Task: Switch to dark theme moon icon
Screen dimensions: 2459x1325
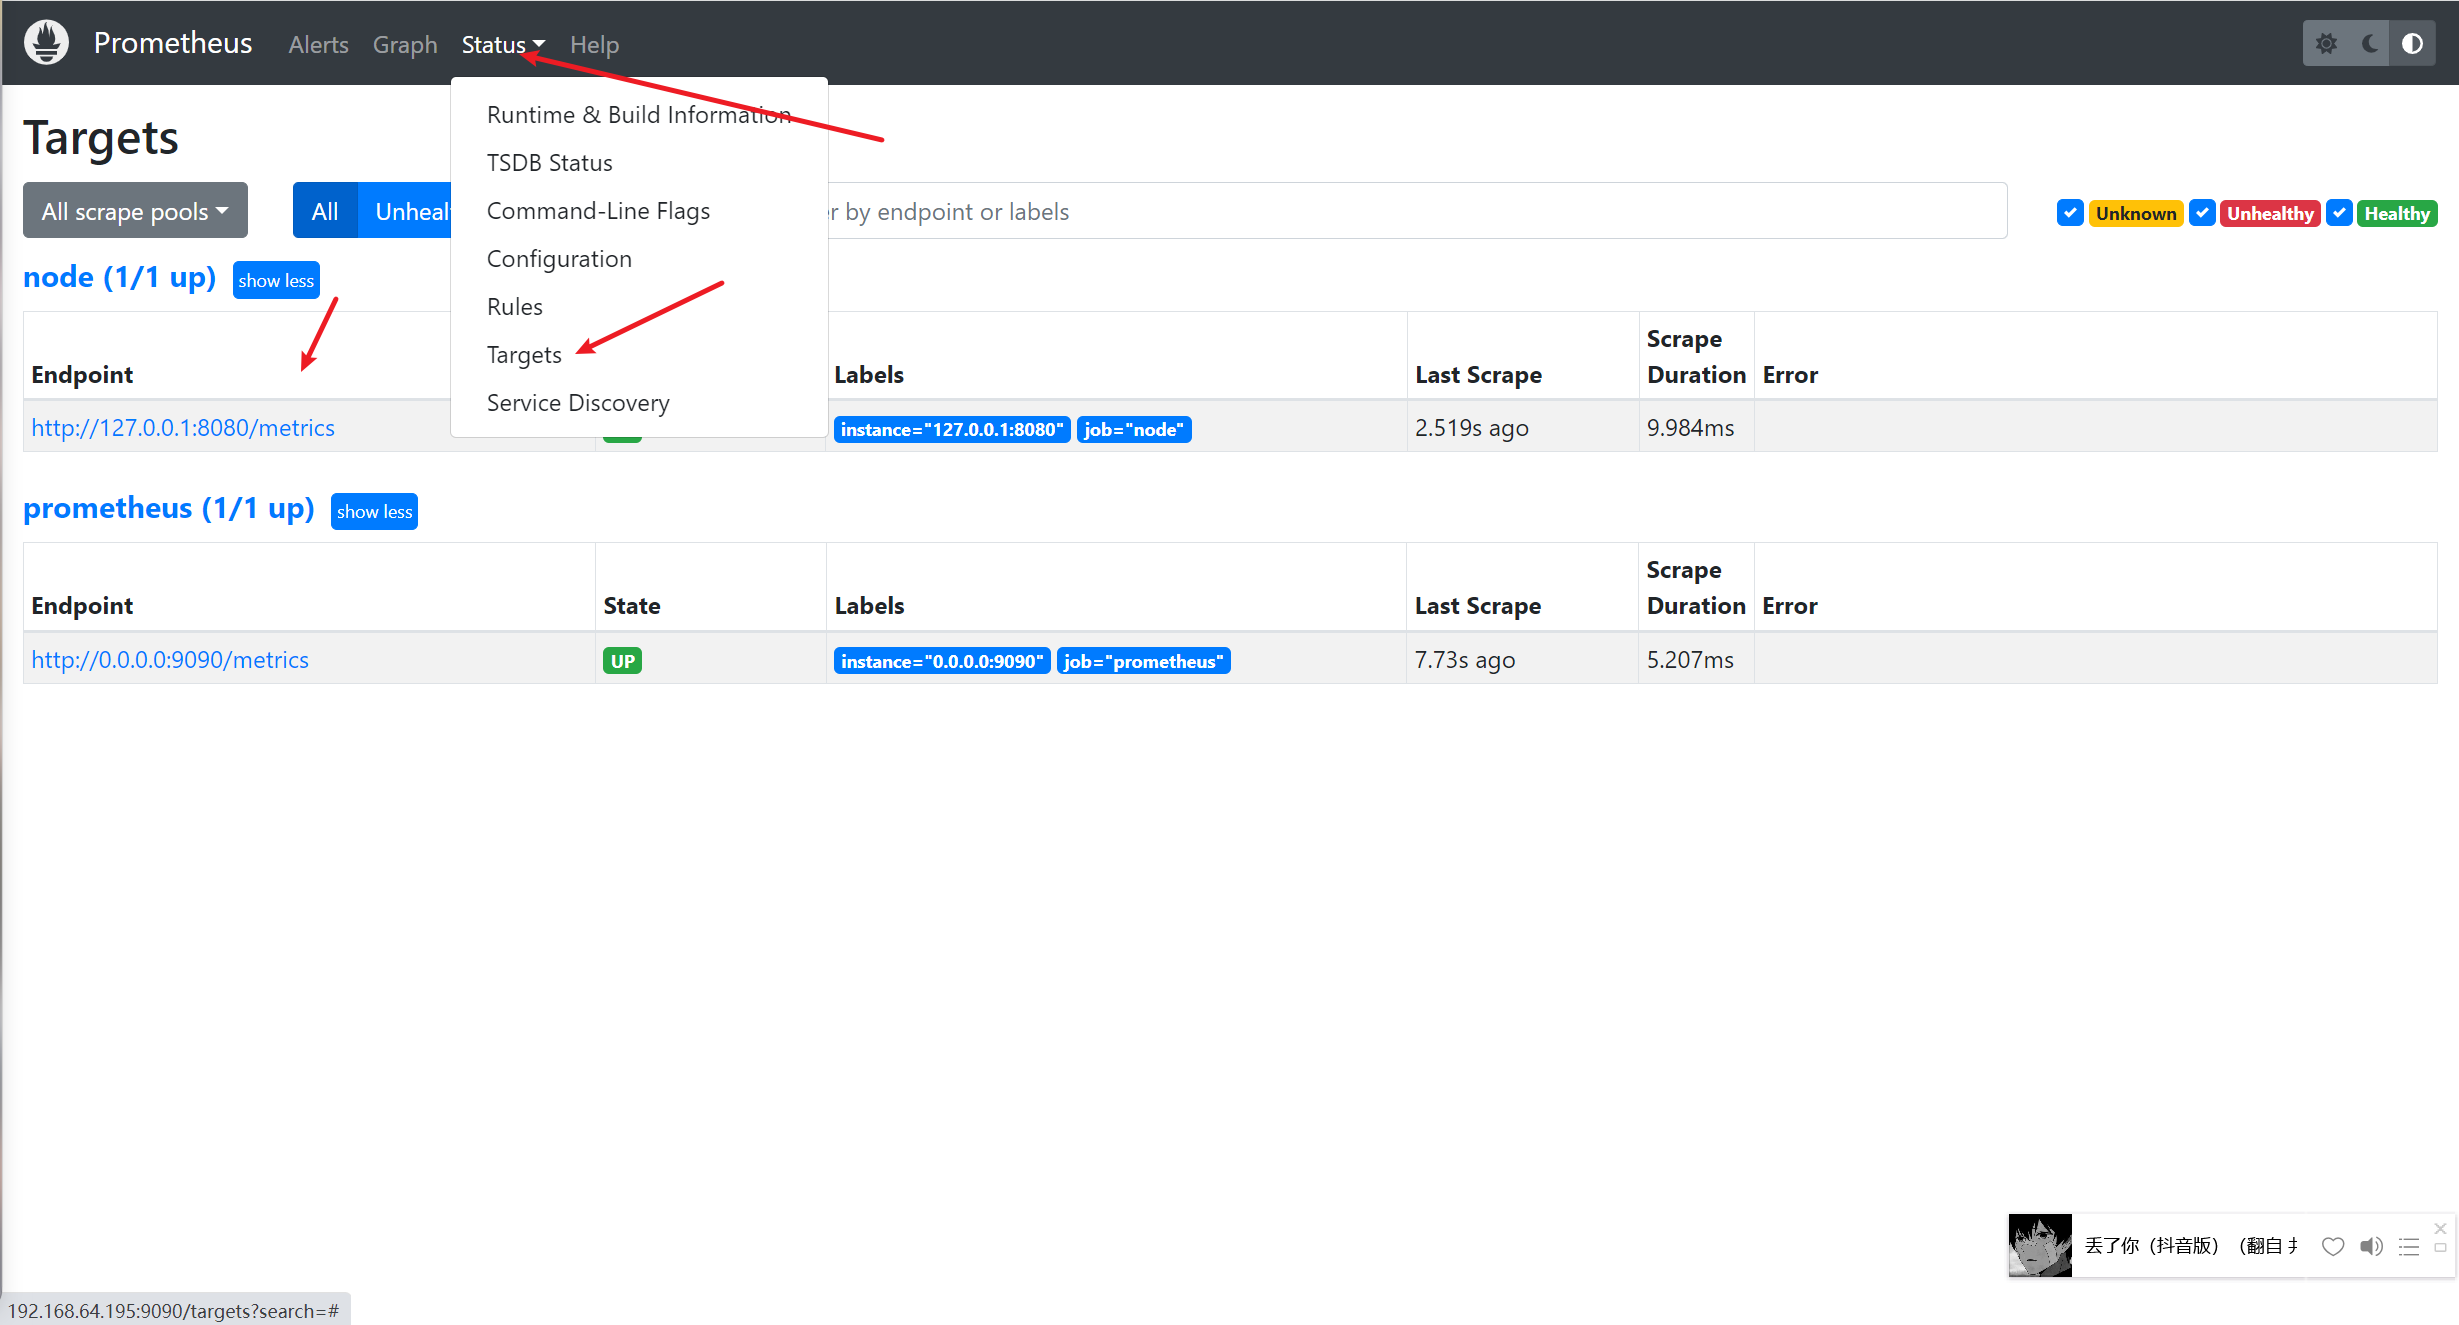Action: (2369, 44)
